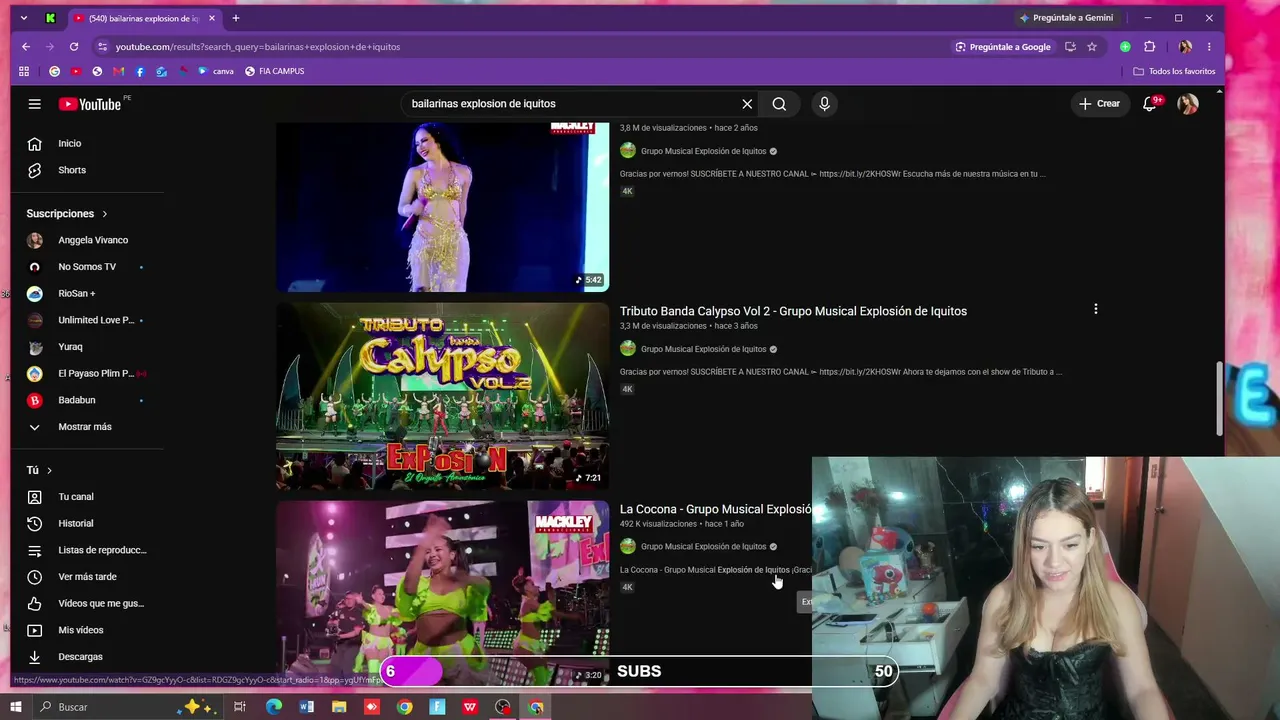
Task: Clear the YouTube search box text
Action: [747, 104]
